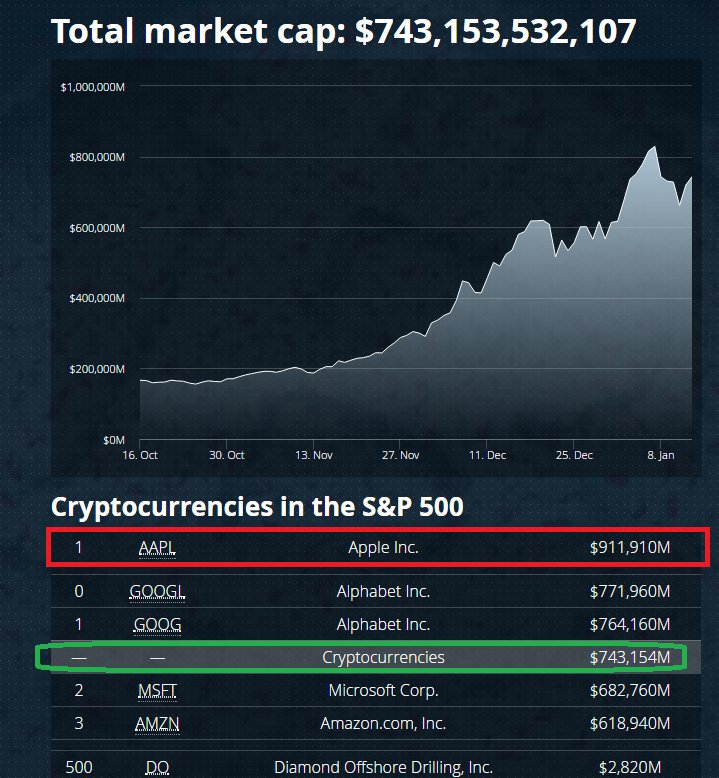719x778 pixels.
Task: Click the 16. Oct axis label
Action: click(x=140, y=455)
